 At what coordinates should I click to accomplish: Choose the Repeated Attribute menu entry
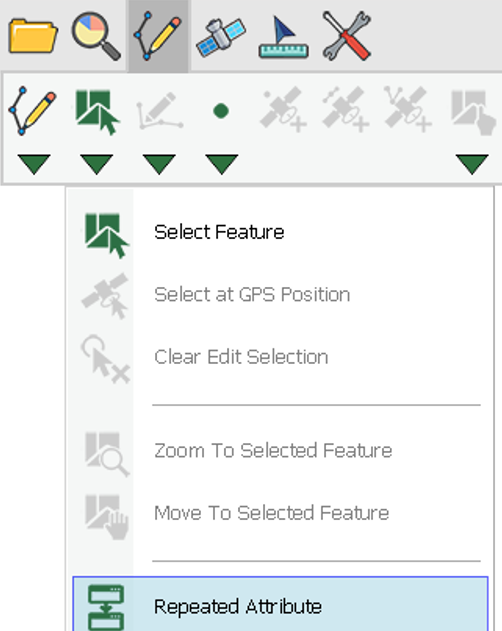point(281,605)
